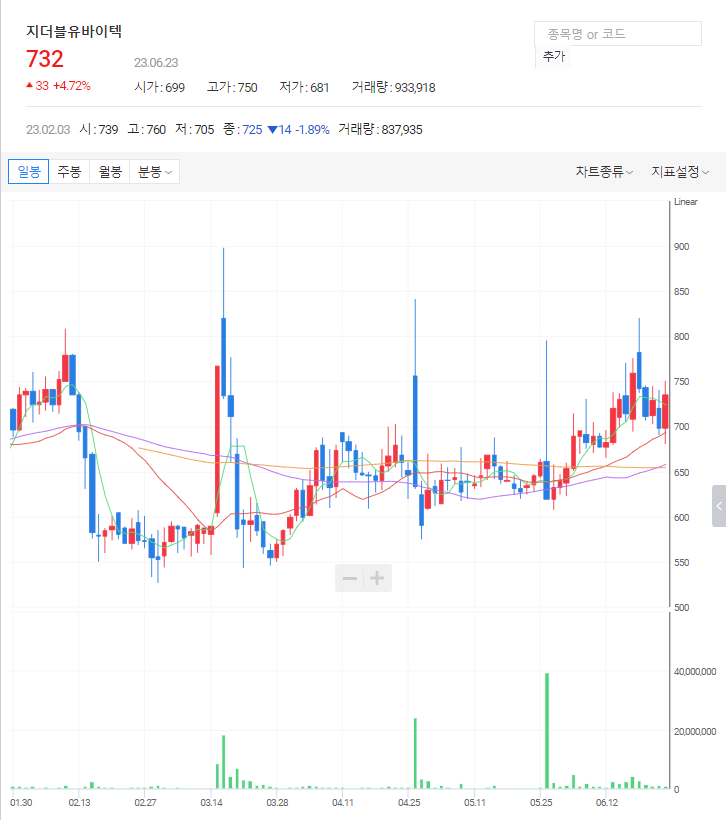Screen dimensions: 726x820
Task: Click the 500 price axis label
Action: point(682,608)
